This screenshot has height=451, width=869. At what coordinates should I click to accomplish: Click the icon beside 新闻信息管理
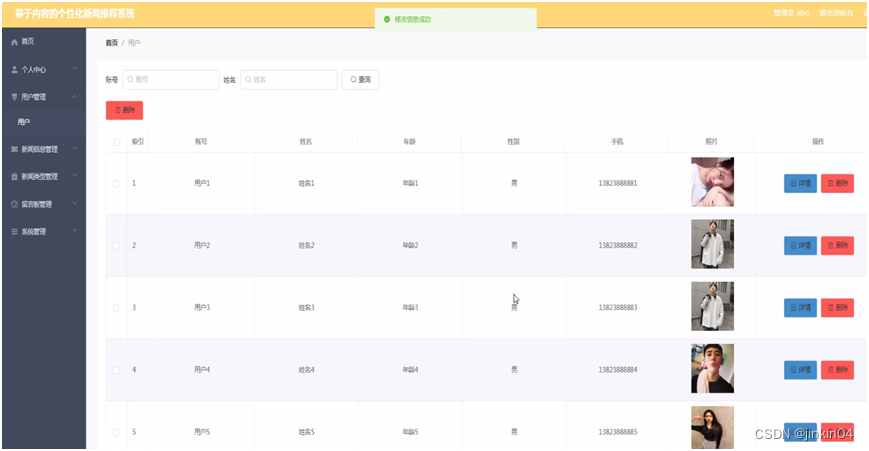coord(14,149)
